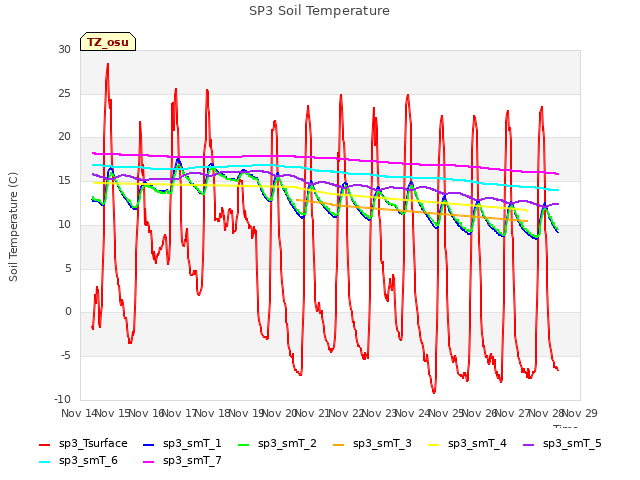The image size is (640, 480).
Task: Click the Soil Temperature (C) axis label
Action: (13, 227)
